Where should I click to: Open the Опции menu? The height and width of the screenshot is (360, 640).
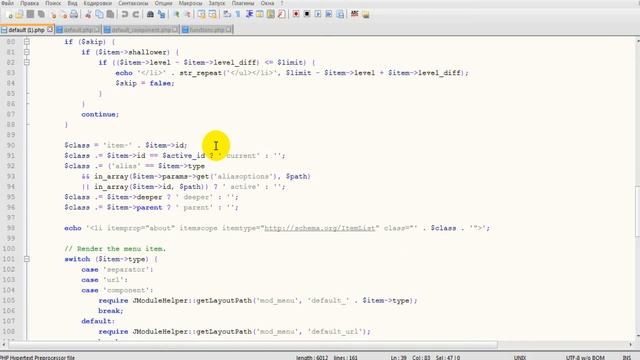163,3
